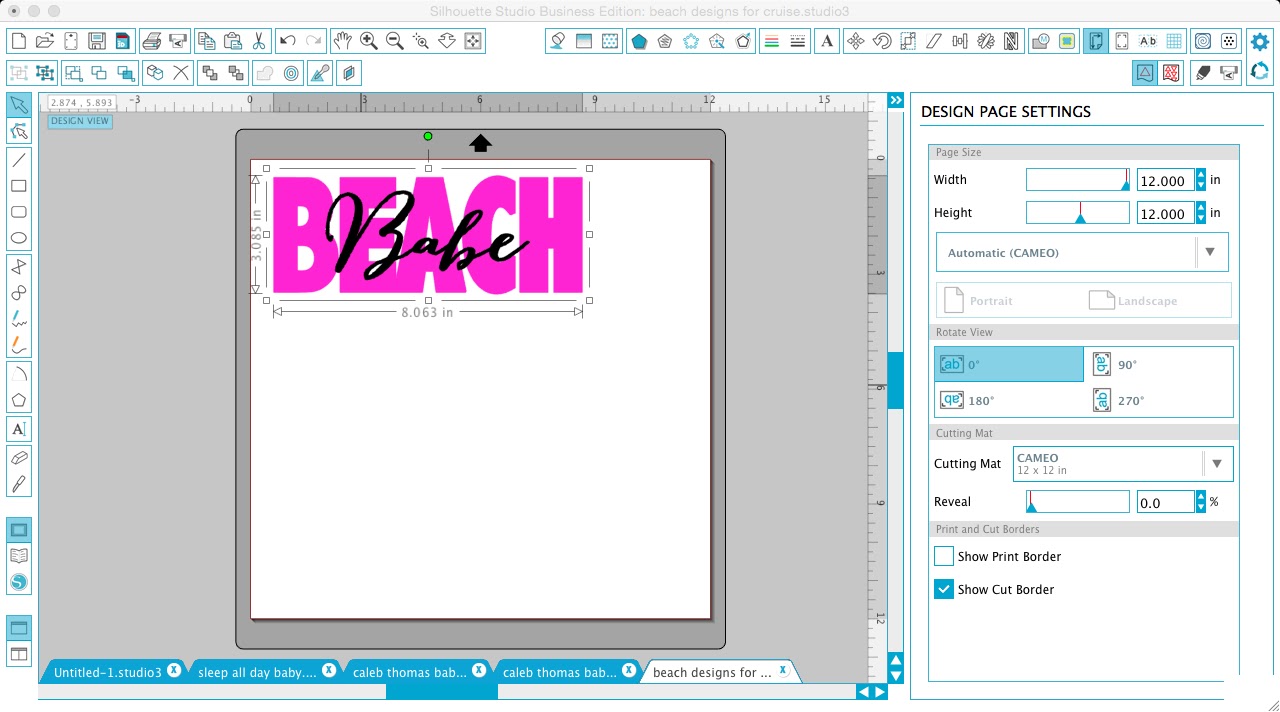This screenshot has width=1280, height=712.
Task: Collapse the panel using the double chevron arrows
Action: point(895,99)
